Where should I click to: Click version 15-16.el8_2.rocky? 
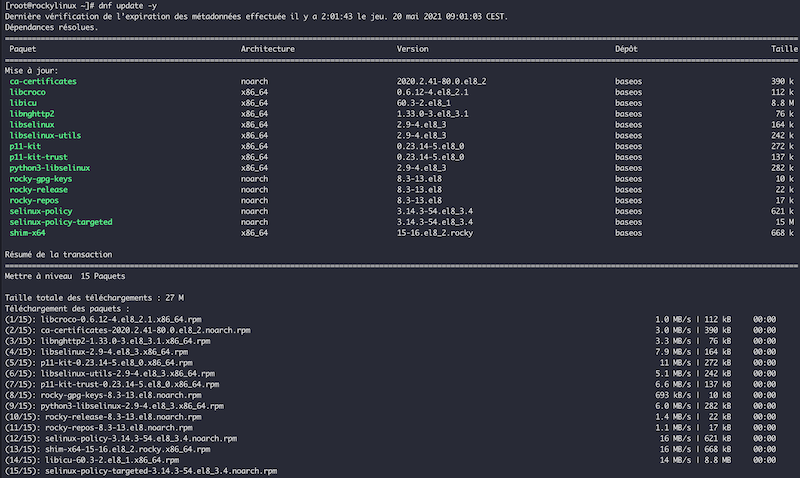(435, 233)
